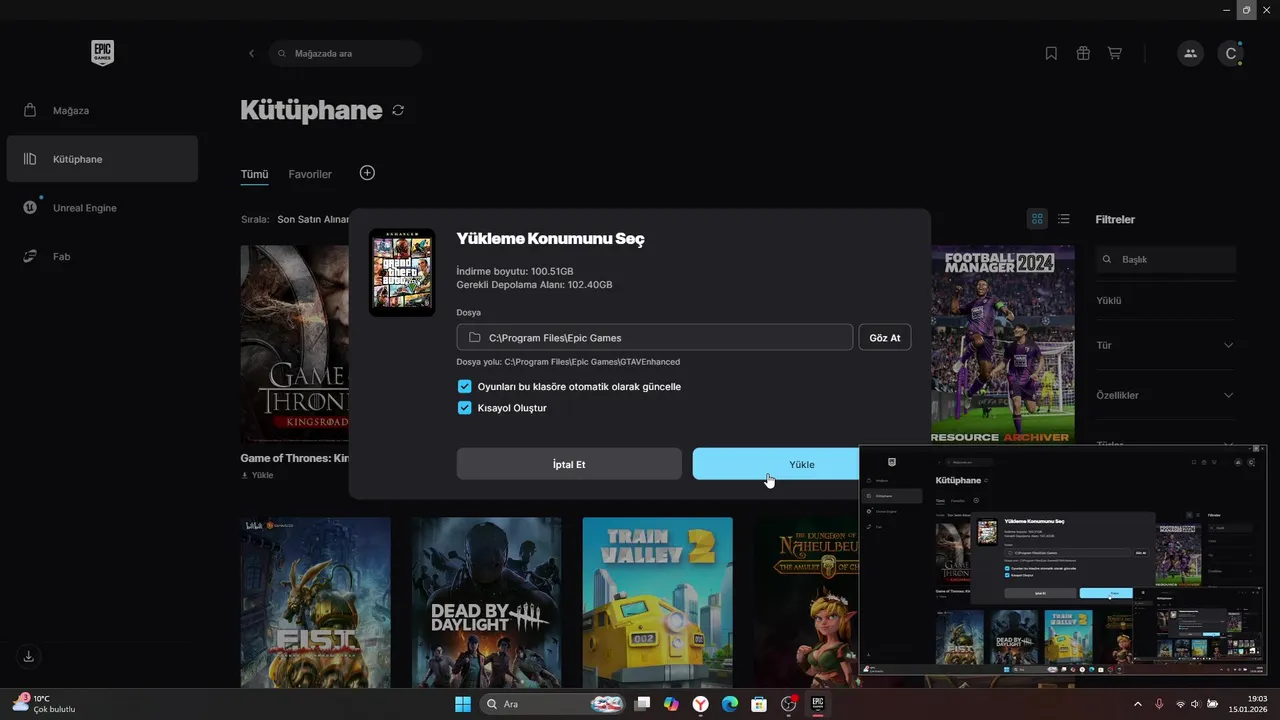Click the picture-in-picture preview window
Screen dimensions: 1280x720
1063,560
